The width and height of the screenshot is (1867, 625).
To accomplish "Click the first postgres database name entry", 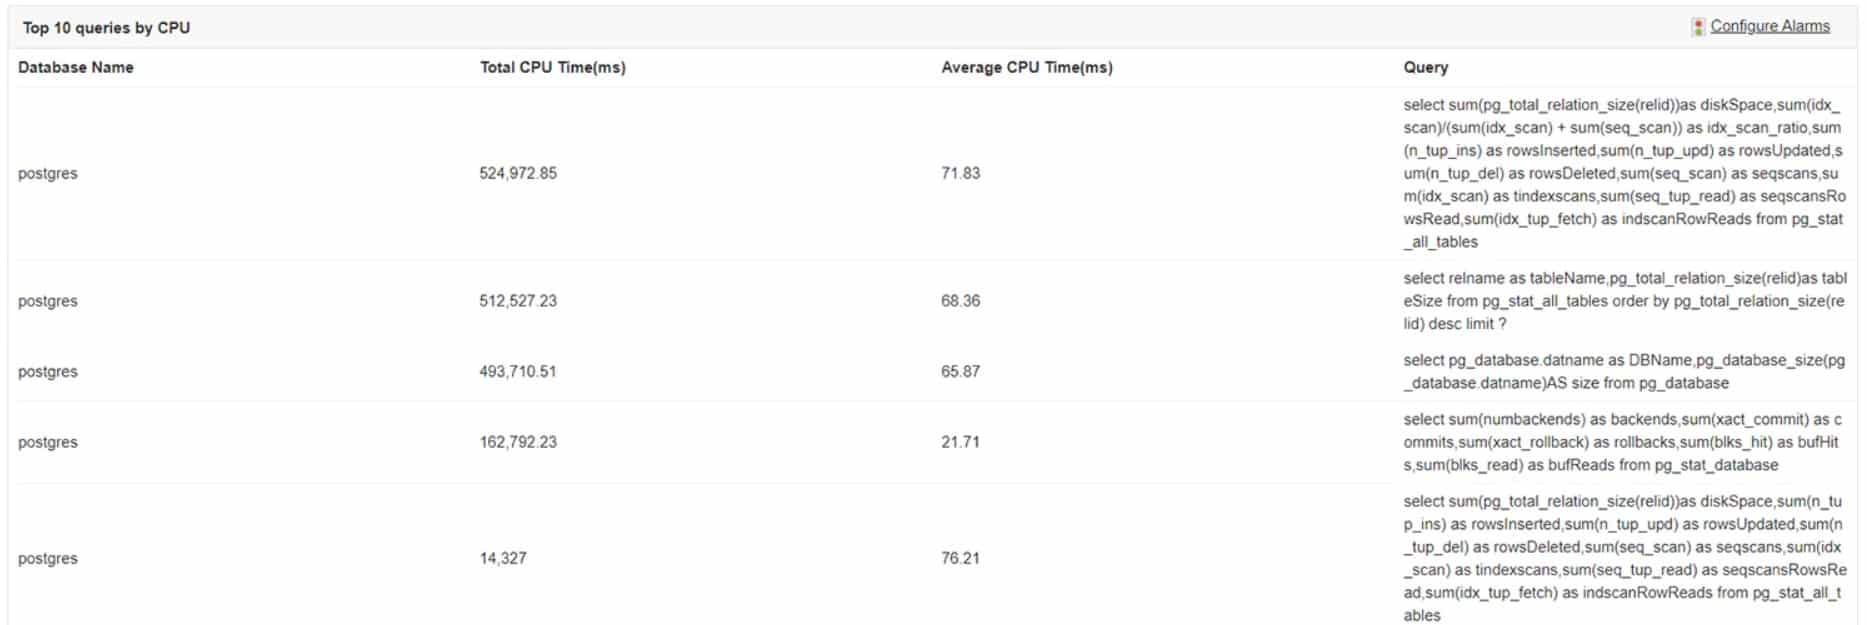I will 45,173.
